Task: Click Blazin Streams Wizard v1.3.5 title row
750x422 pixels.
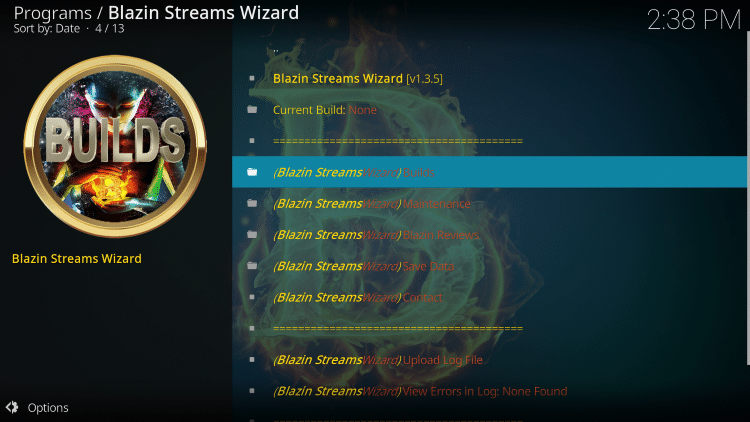Action: [x=489, y=78]
